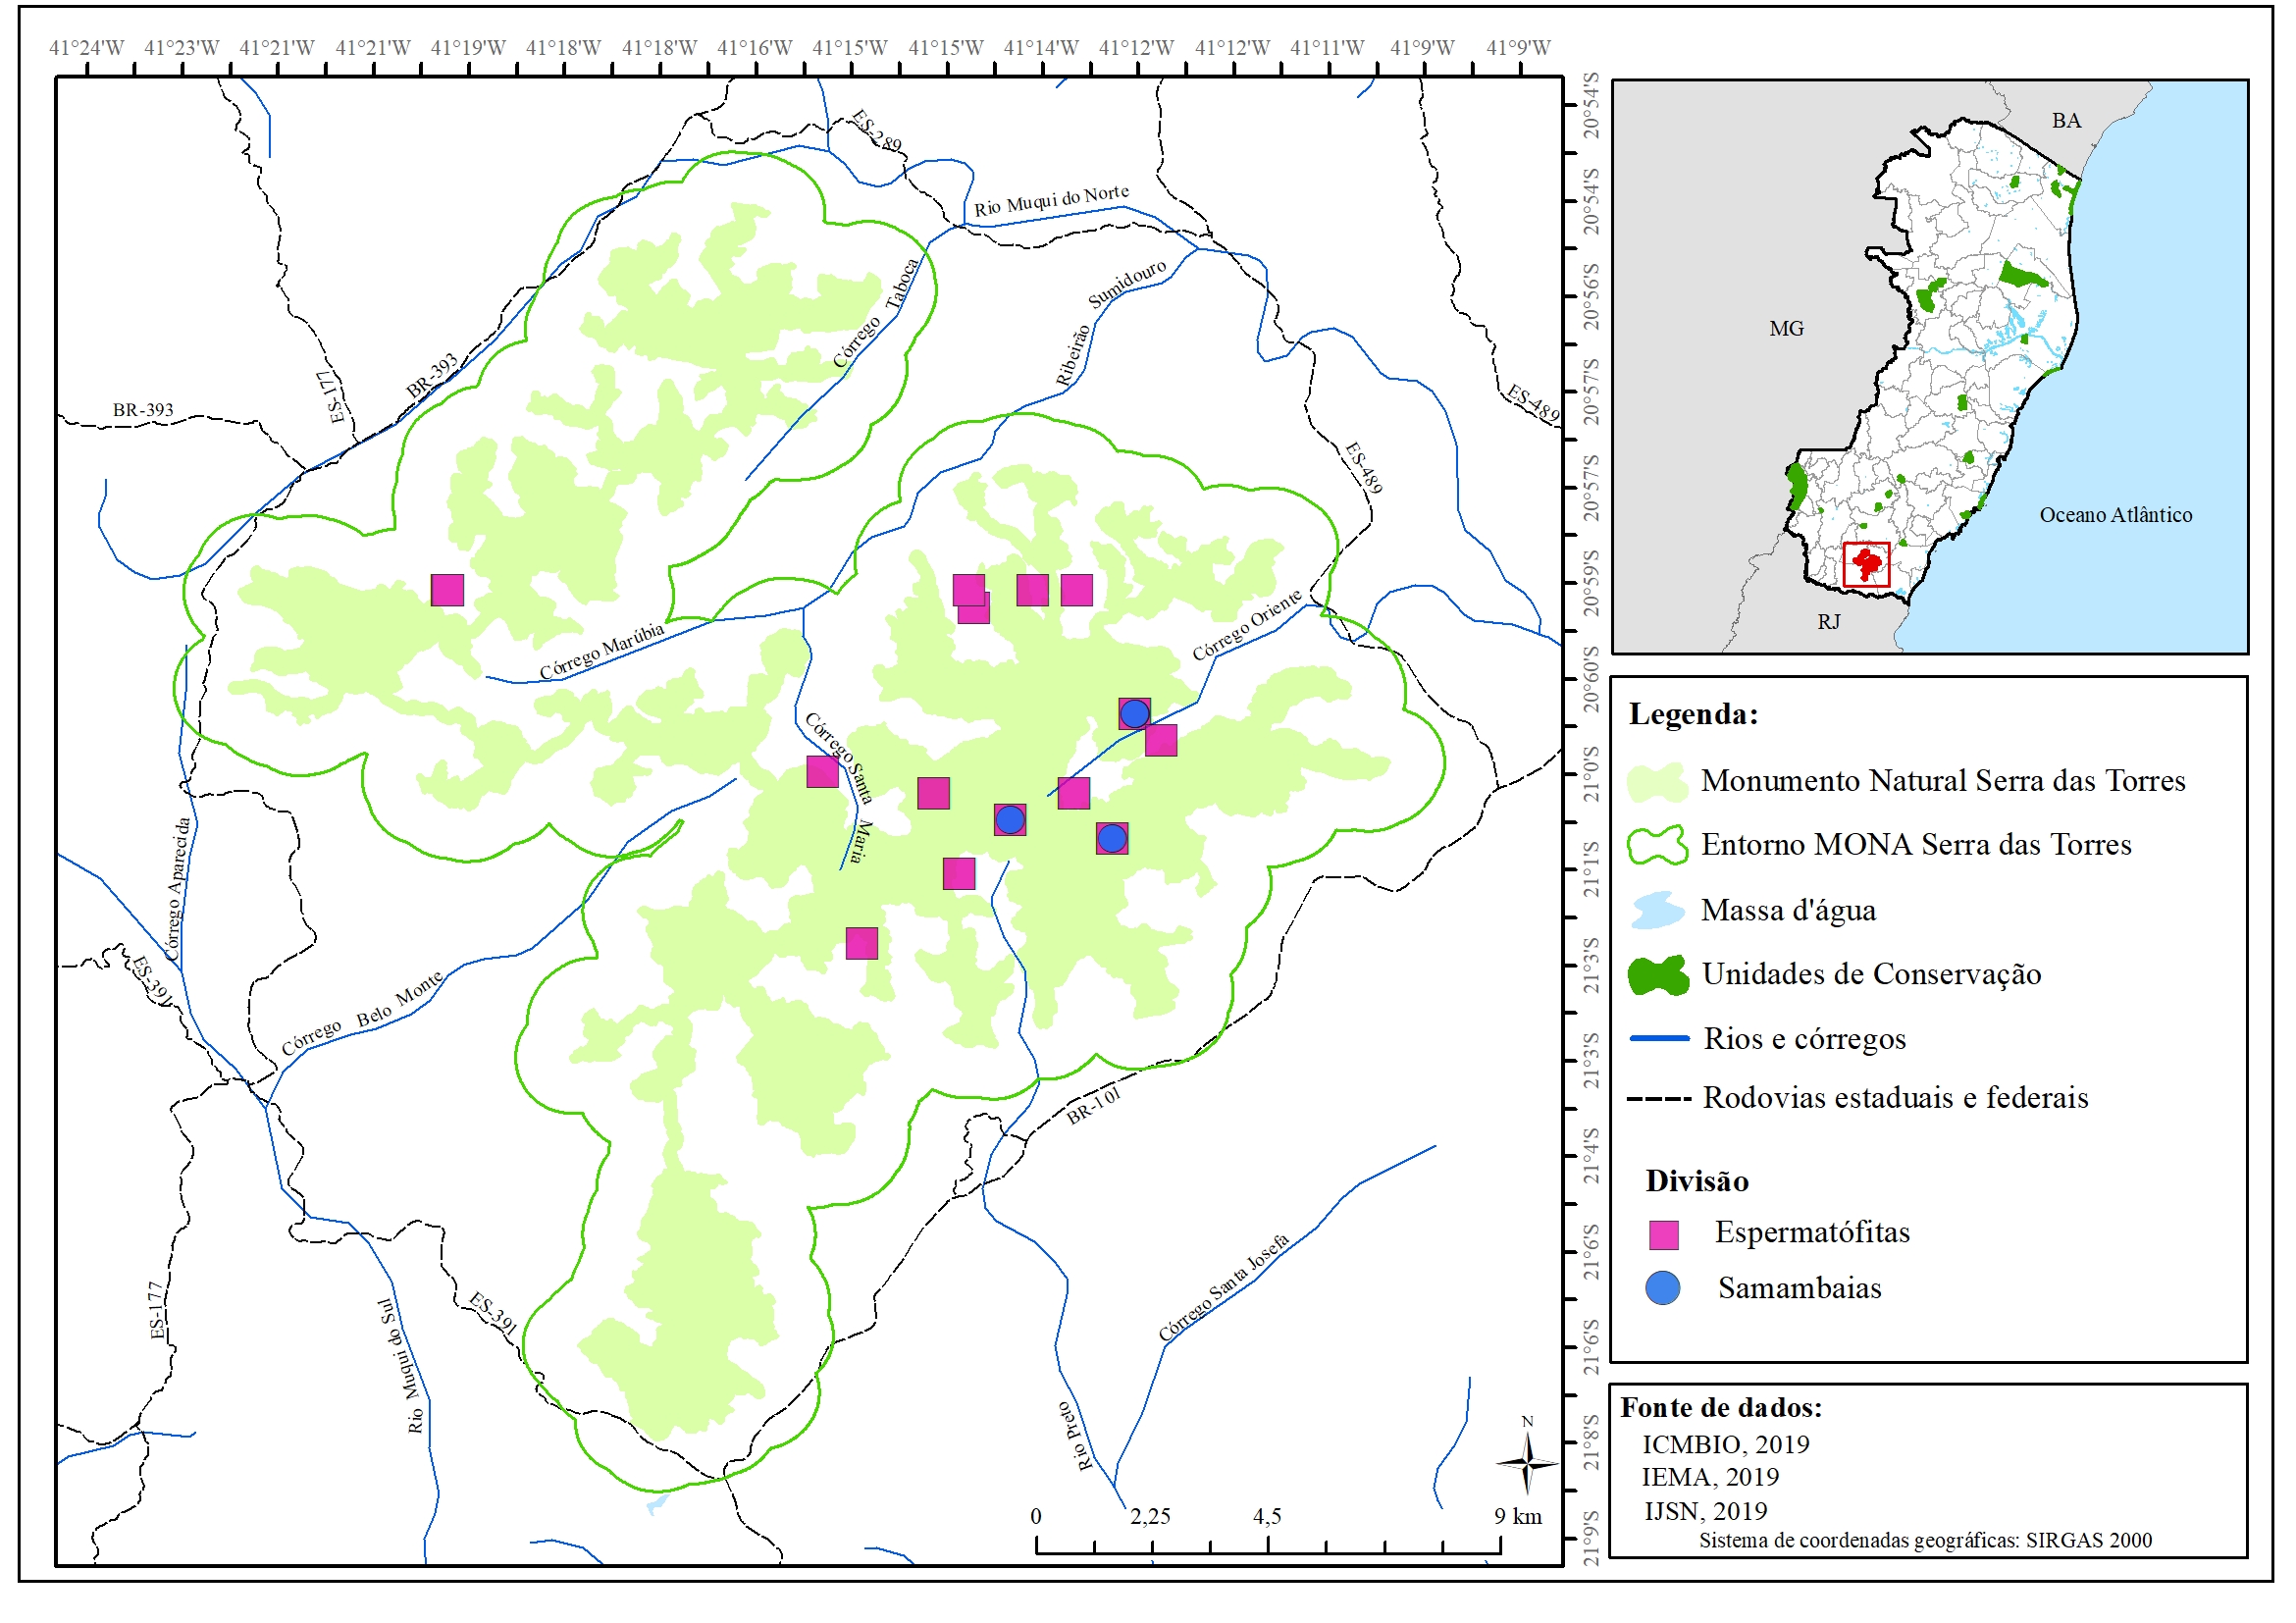Click the Legenda heading text
The height and width of the screenshot is (1623, 2296).
[1693, 714]
